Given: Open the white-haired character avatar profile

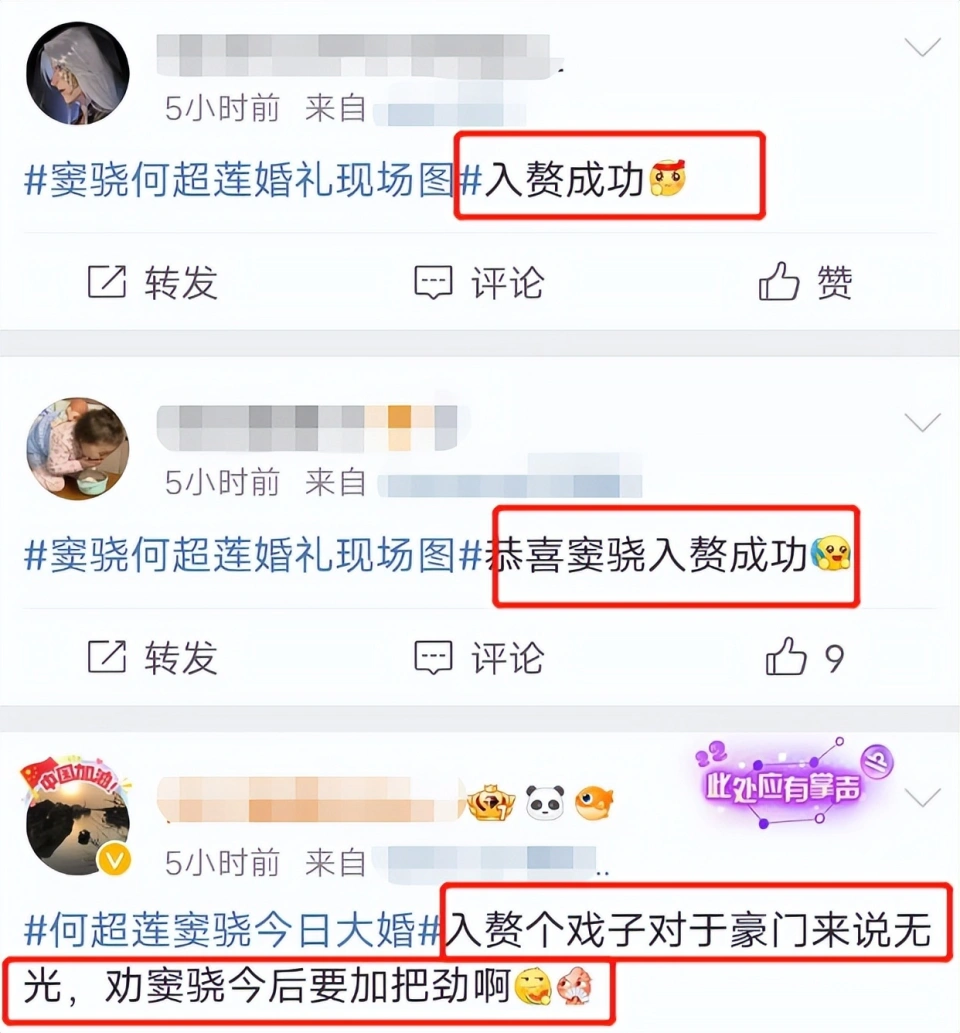Looking at the screenshot, I should [78, 73].
